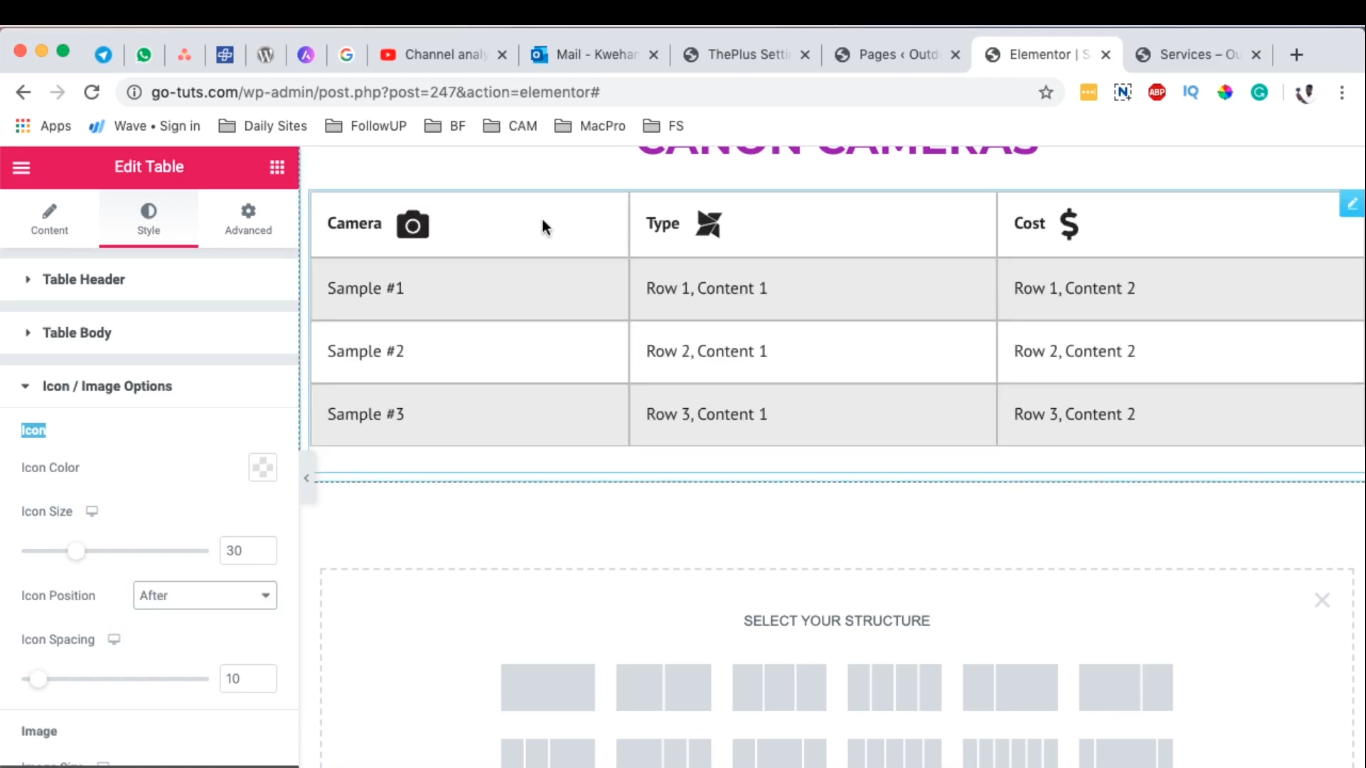Open the Daily Sites bookmarks folder
1366x768 pixels.
pyautogui.click(x=263, y=126)
